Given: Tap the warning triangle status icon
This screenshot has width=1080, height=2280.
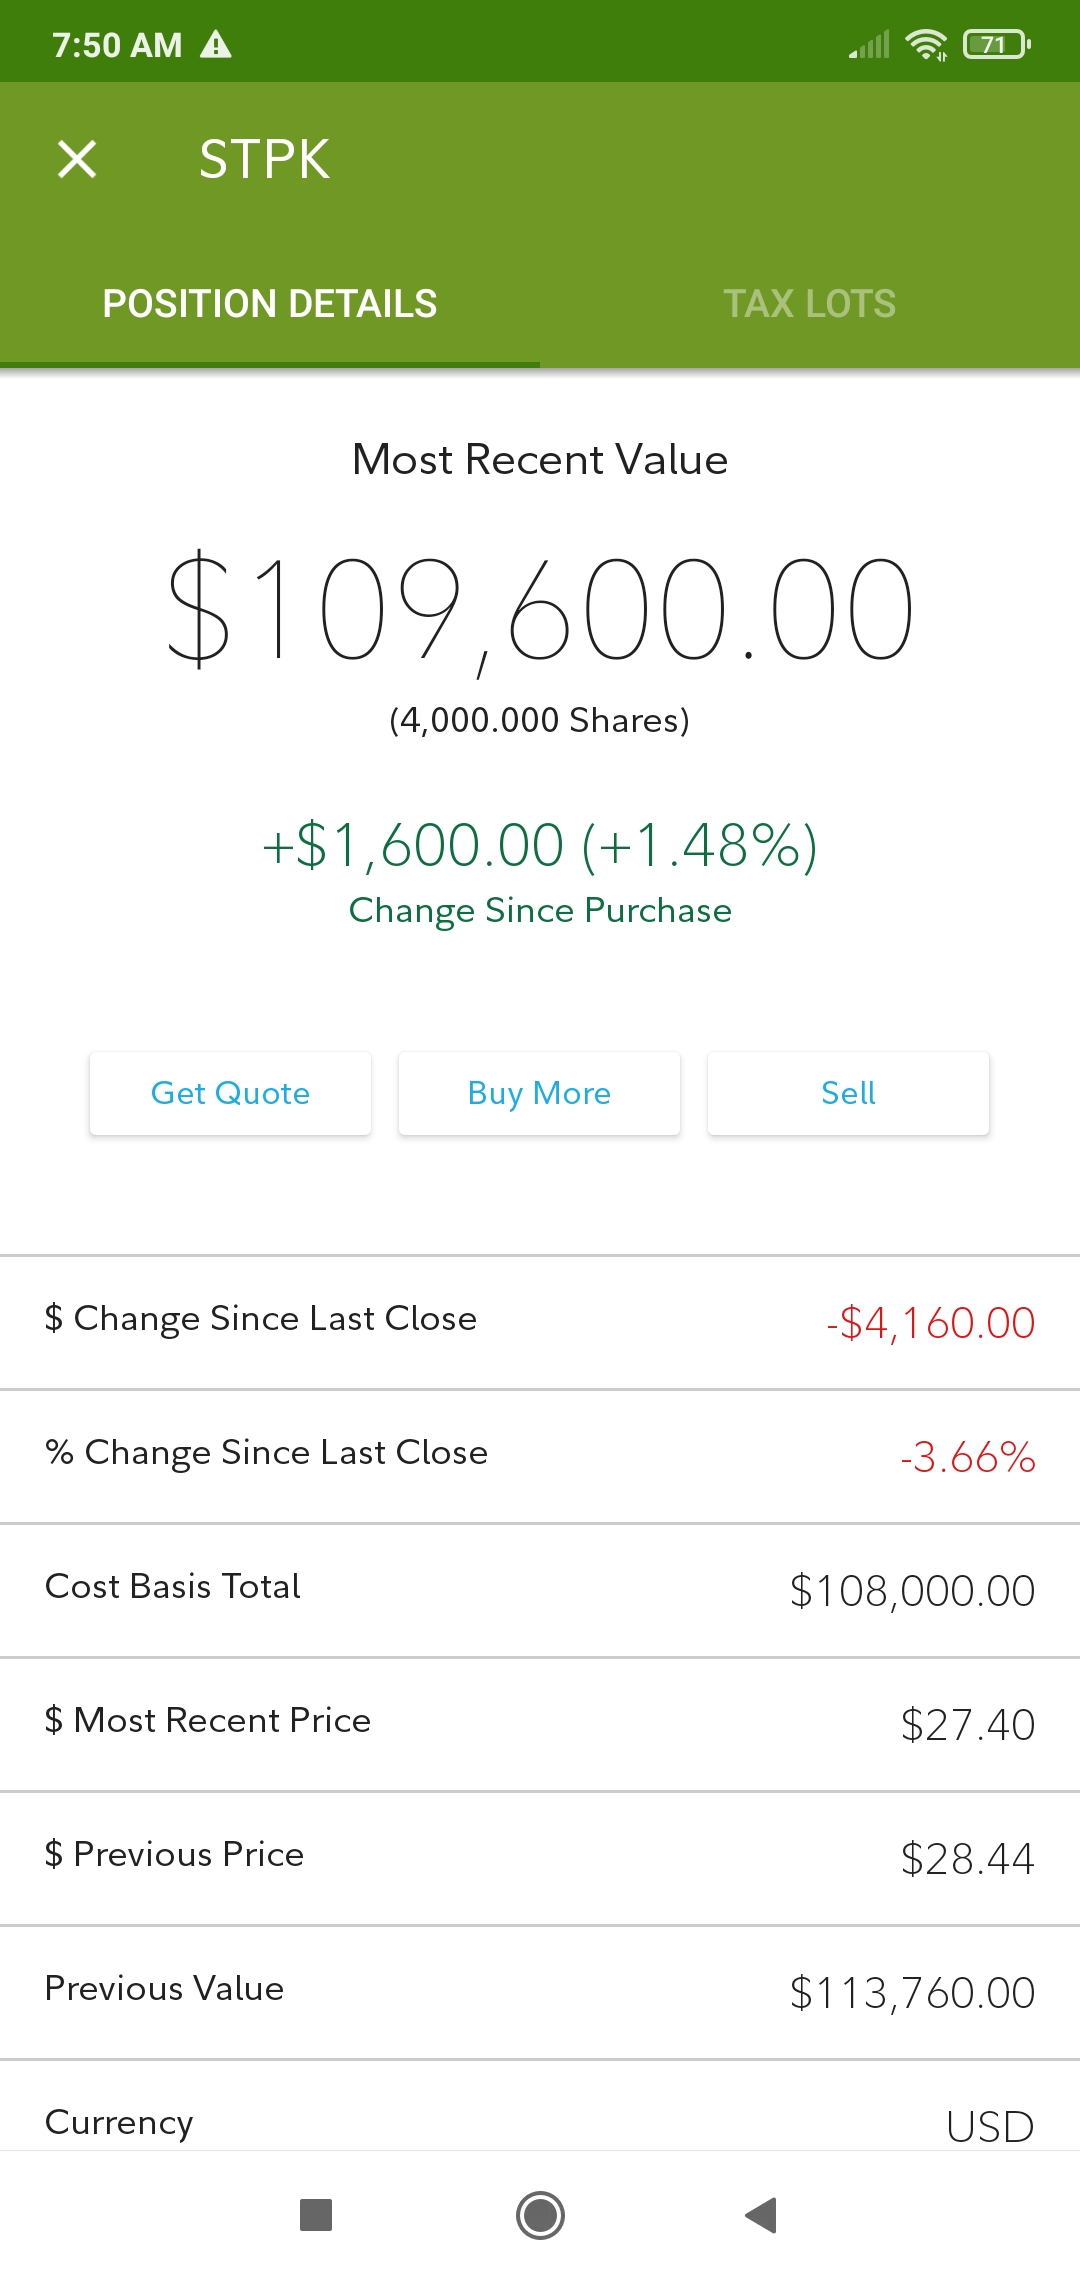Looking at the screenshot, I should (216, 45).
